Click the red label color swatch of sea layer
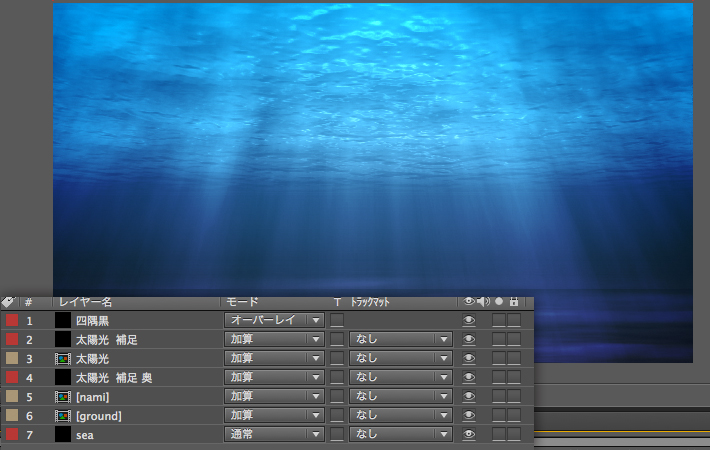Screen dimensions: 710x450 (x=12, y=434)
